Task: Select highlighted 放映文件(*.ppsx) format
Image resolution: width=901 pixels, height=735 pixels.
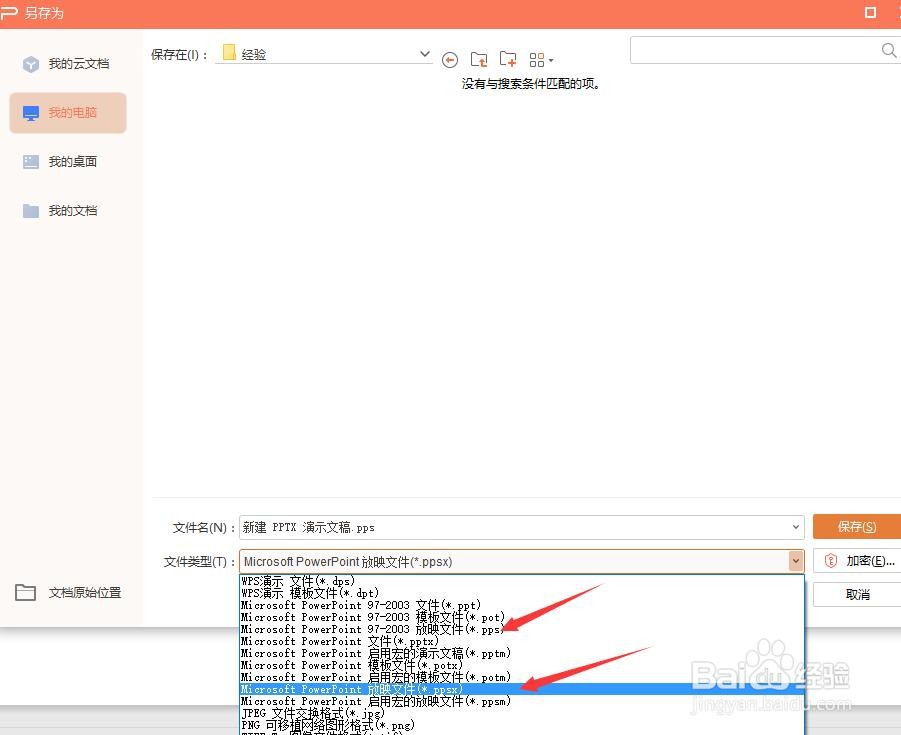Action: pyautogui.click(x=522, y=689)
